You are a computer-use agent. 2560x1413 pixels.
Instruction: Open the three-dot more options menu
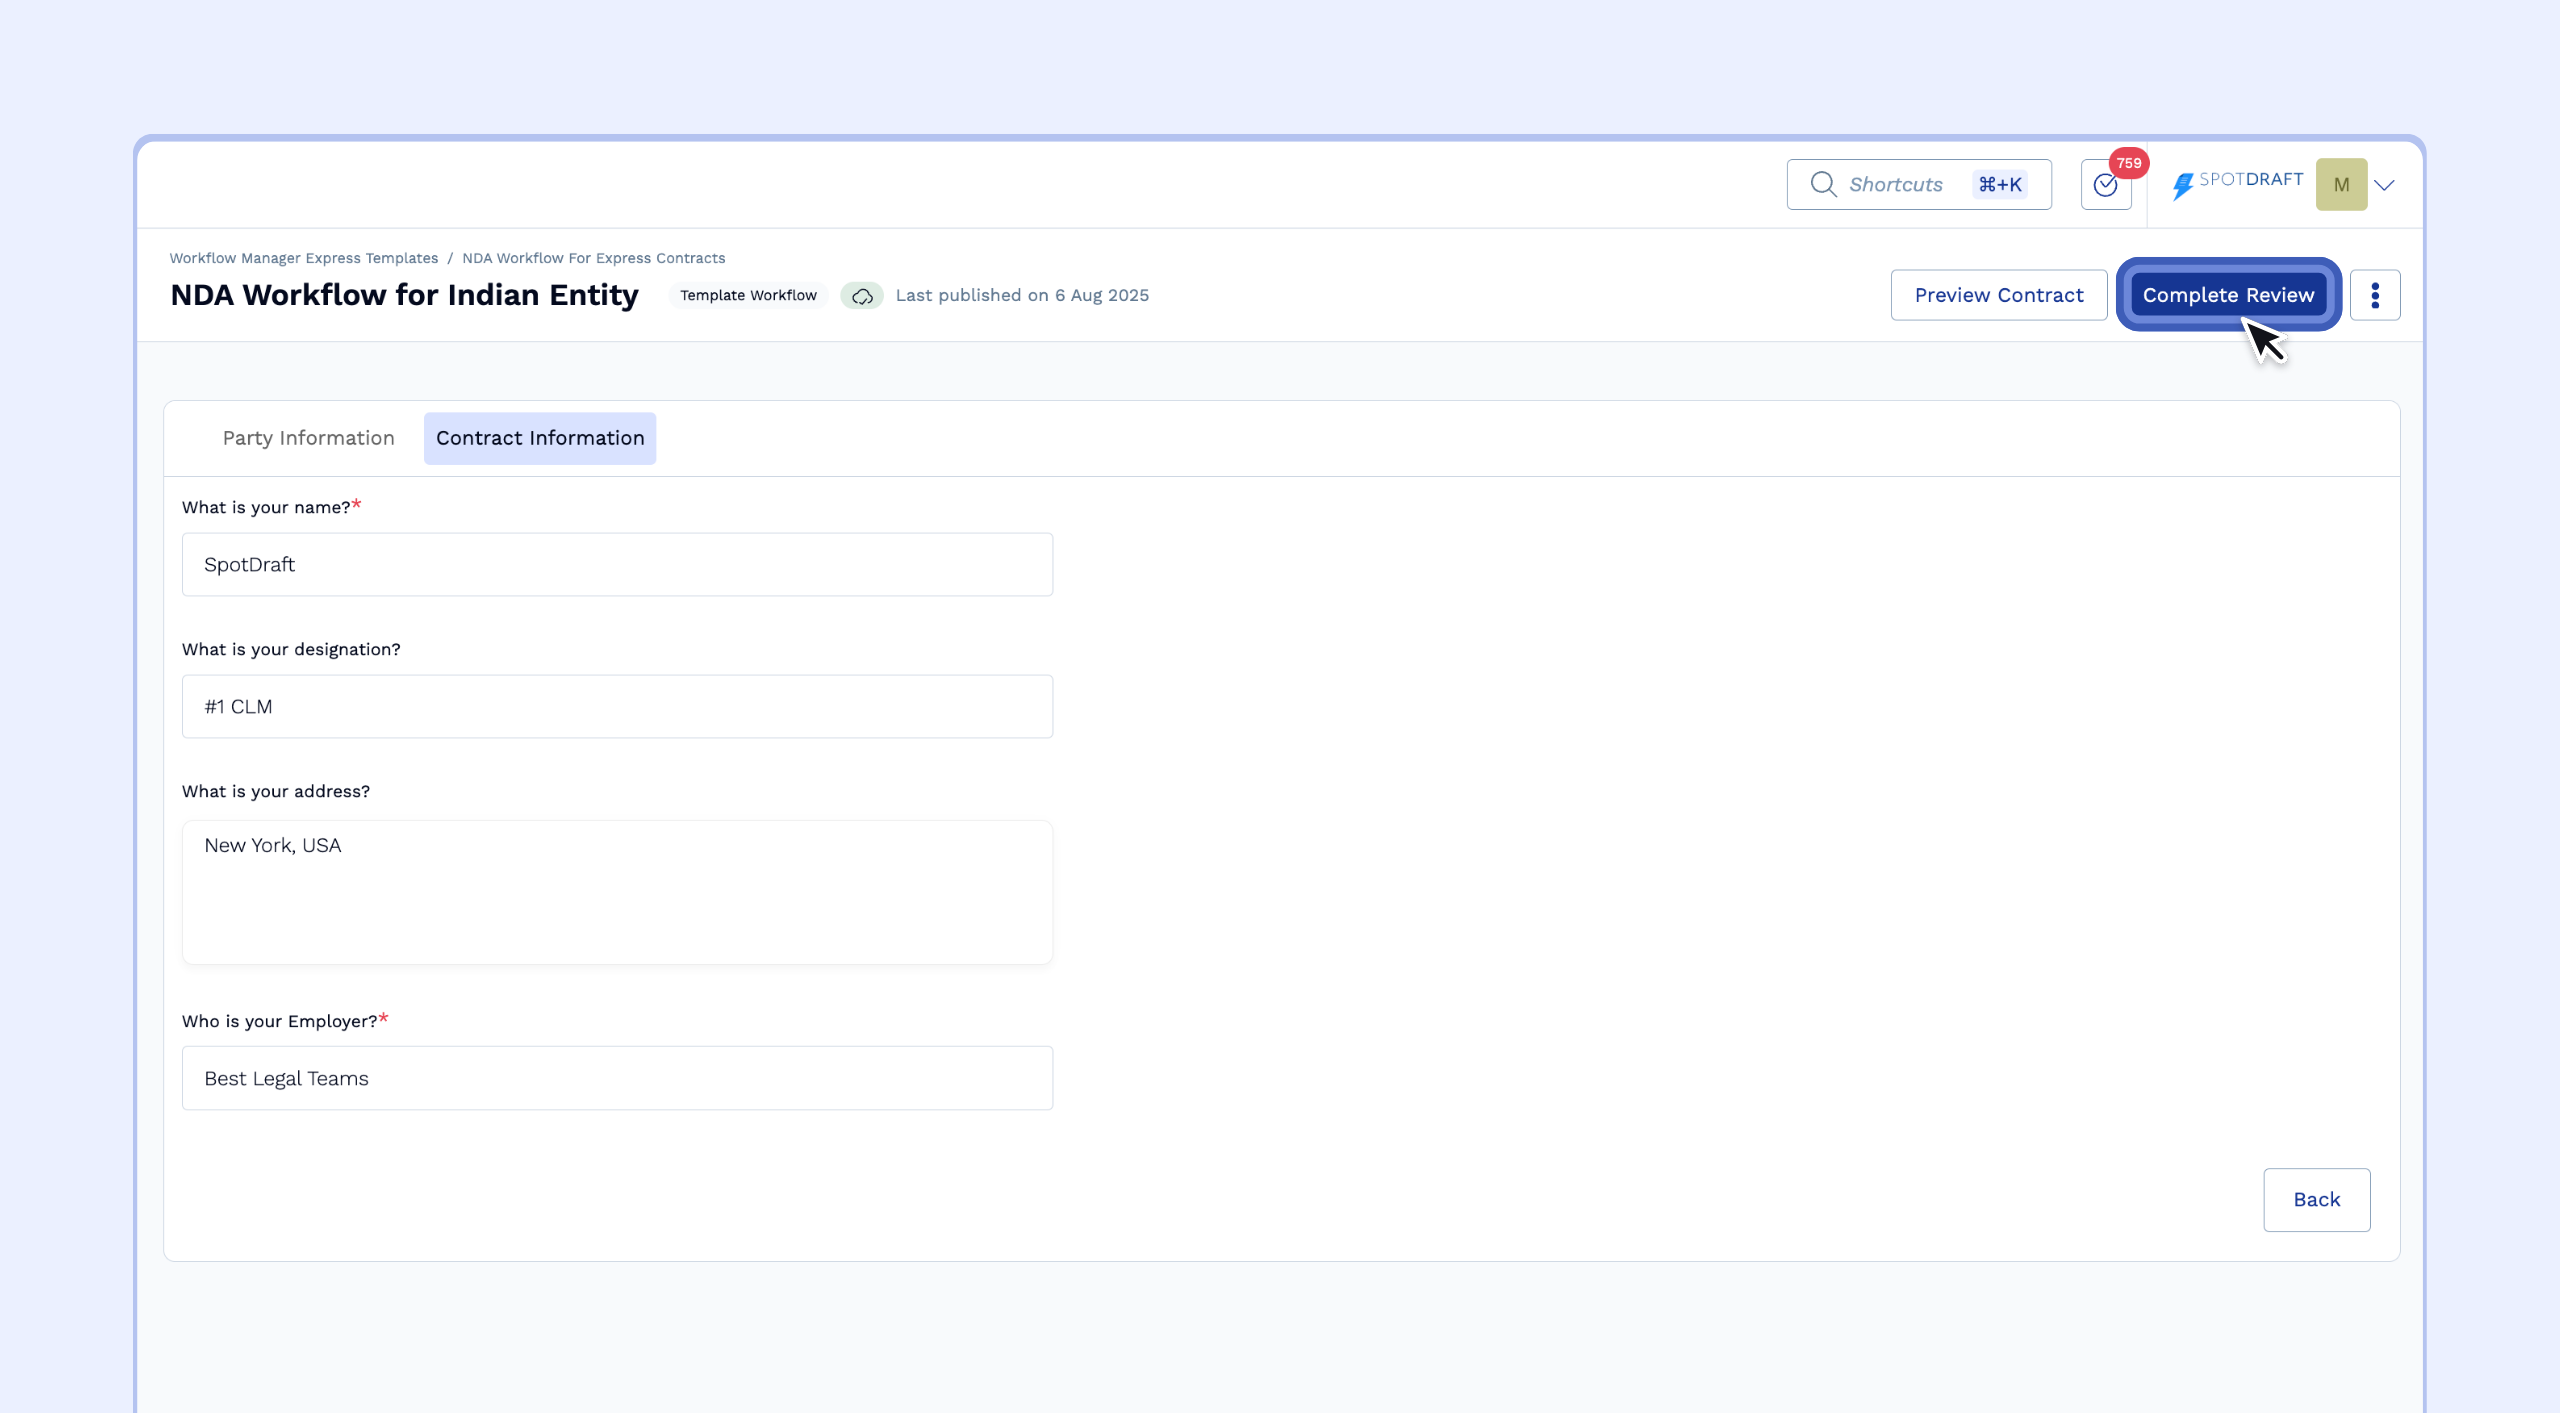(2375, 295)
